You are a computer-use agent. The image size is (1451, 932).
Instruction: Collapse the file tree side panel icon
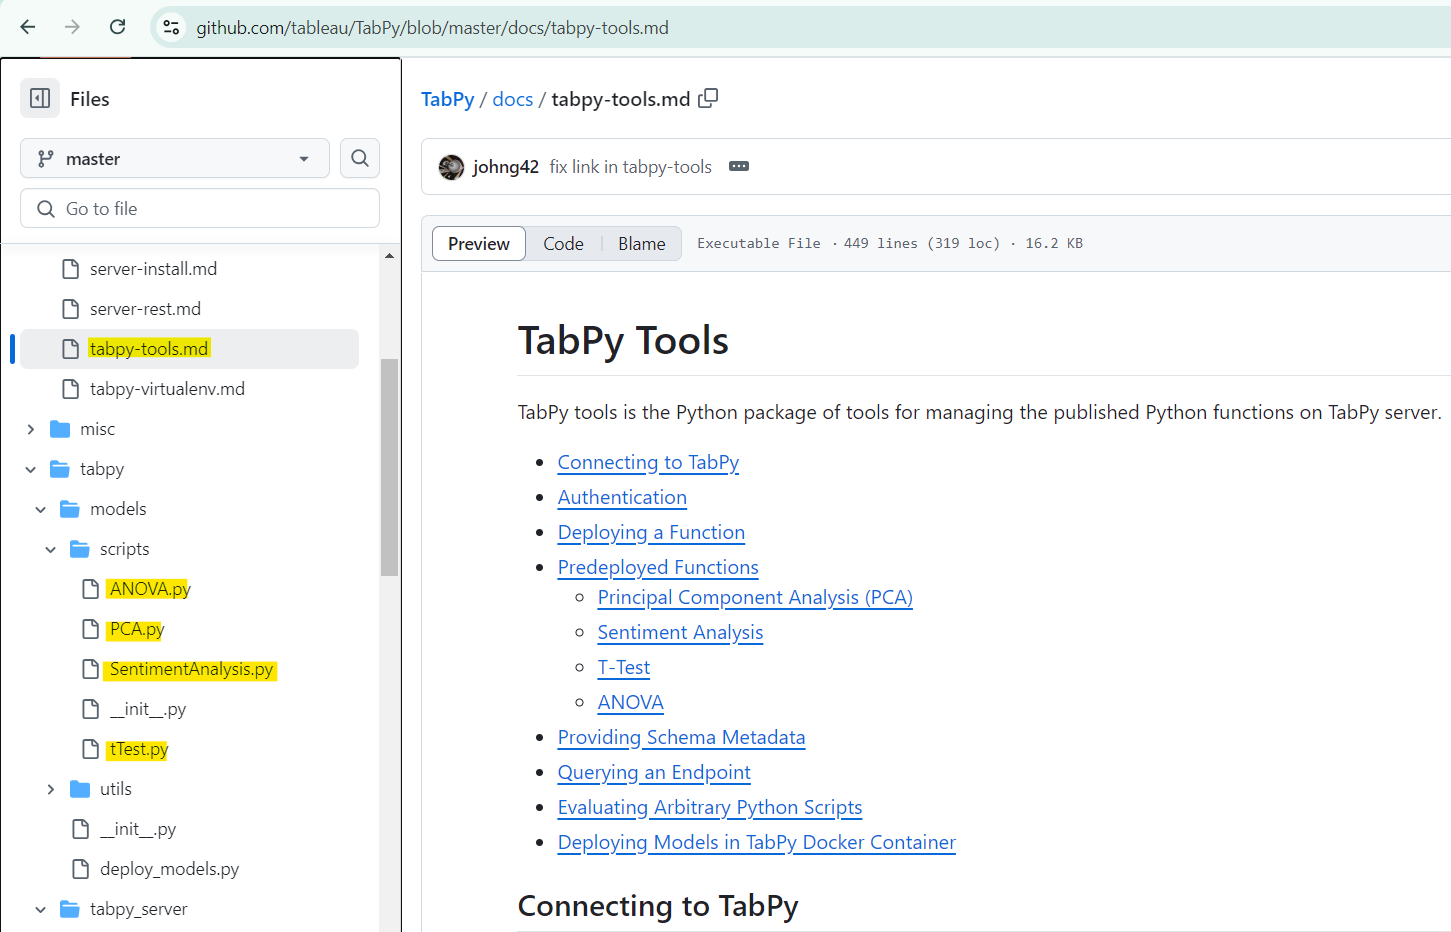(40, 98)
